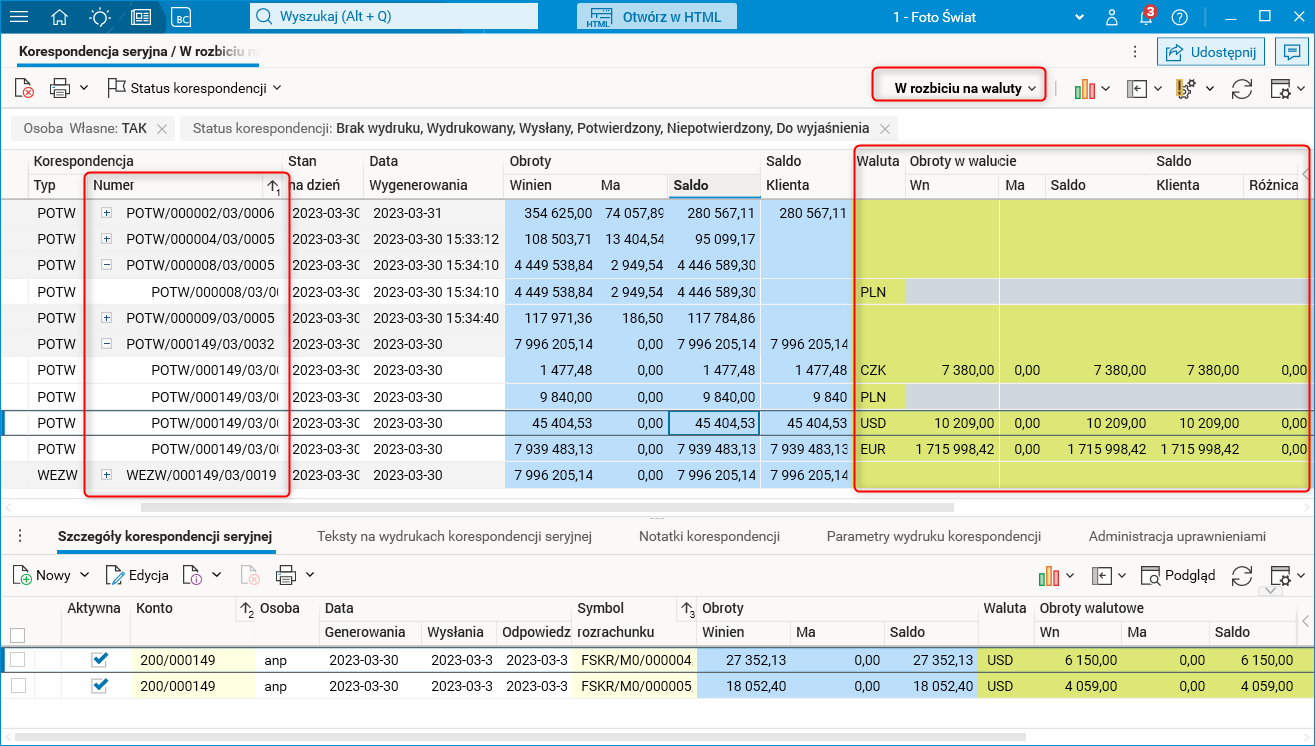Open the chart icon in upper toolbar
Screen dimensions: 1315x746
(1085, 88)
